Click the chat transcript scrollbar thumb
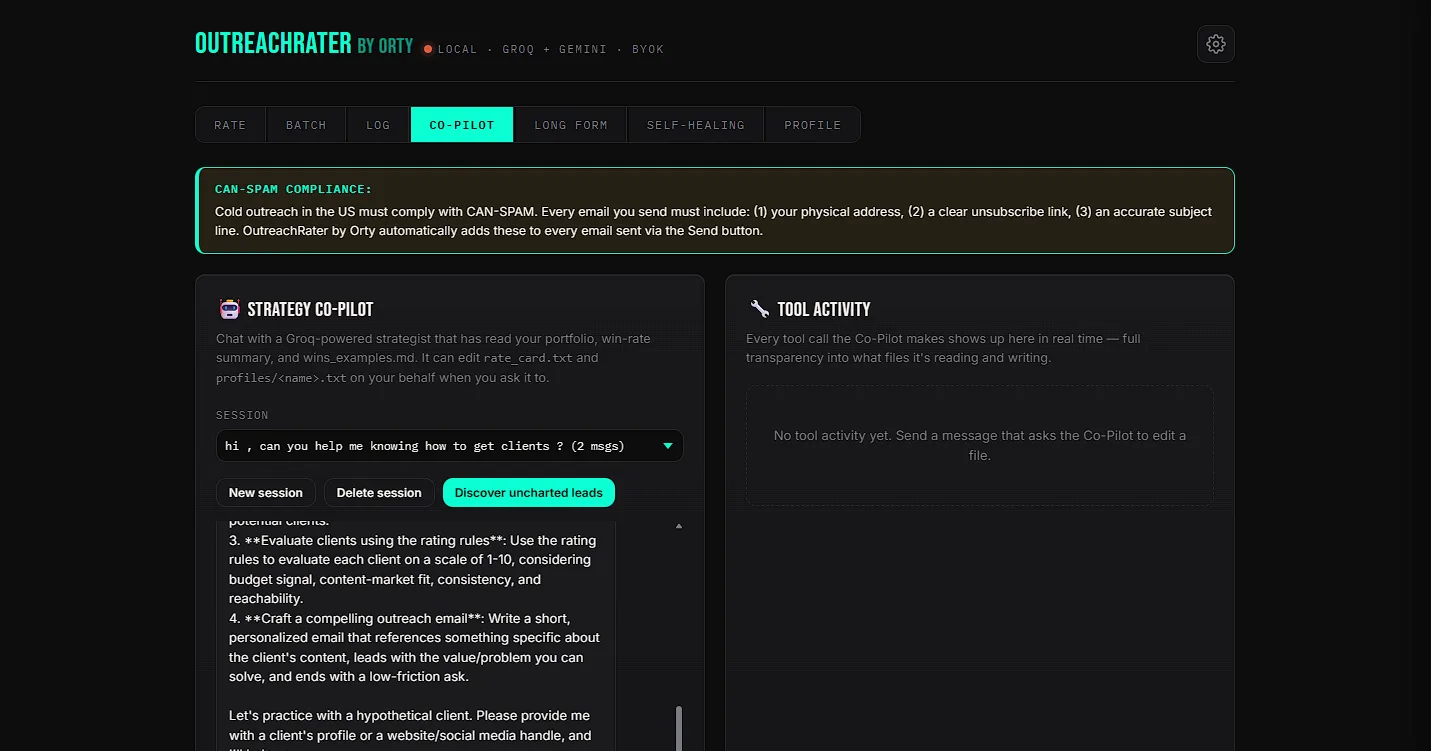Screen dimensions: 1431x751 click(x=679, y=728)
